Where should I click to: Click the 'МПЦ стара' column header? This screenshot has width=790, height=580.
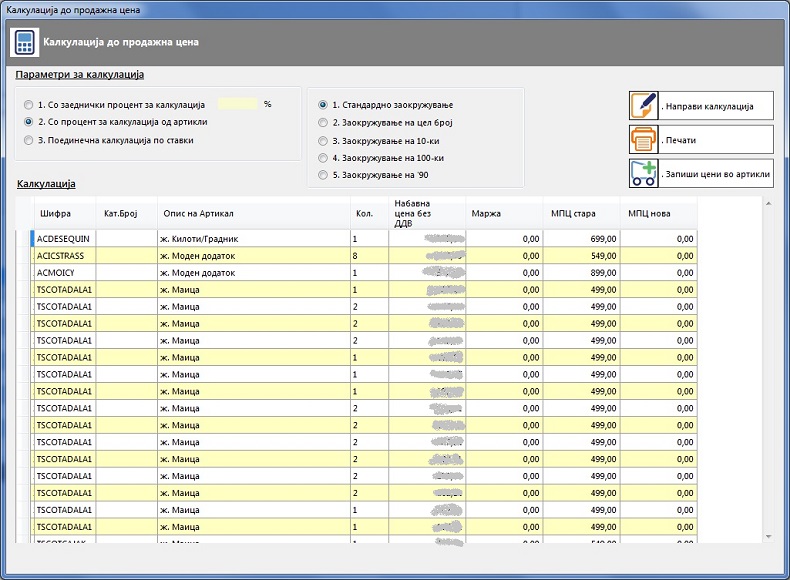point(581,213)
